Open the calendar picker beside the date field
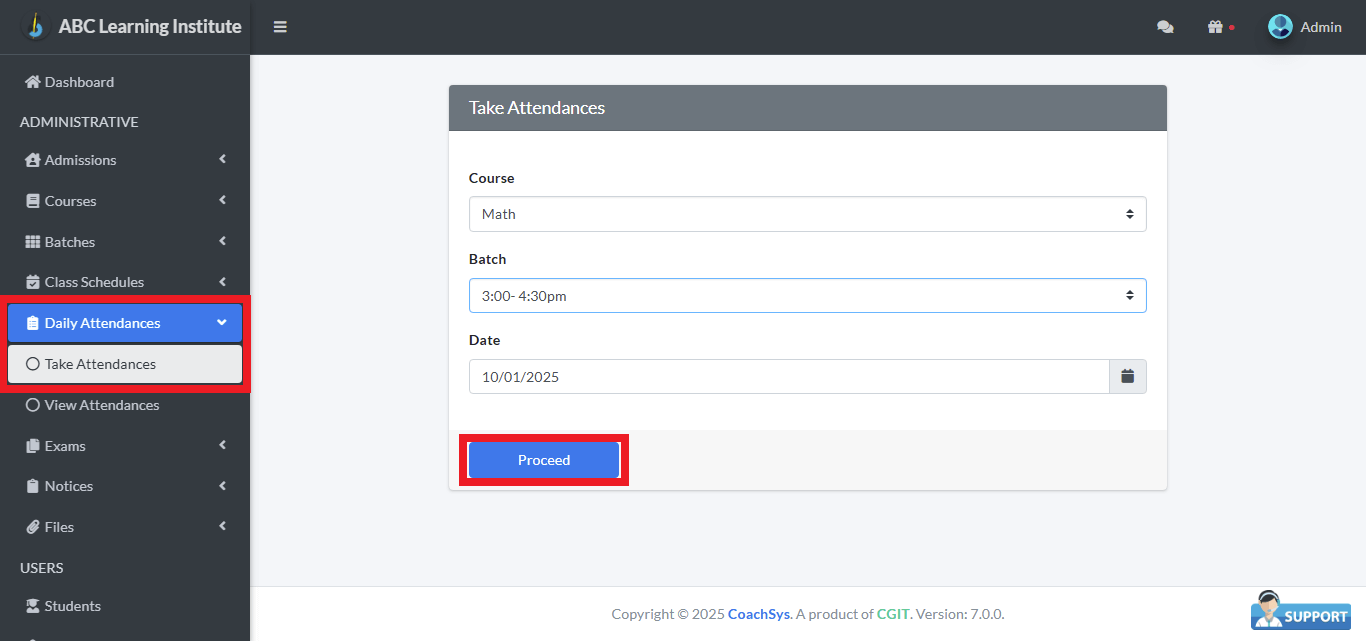Viewport: 1366px width, 641px height. pyautogui.click(x=1127, y=376)
